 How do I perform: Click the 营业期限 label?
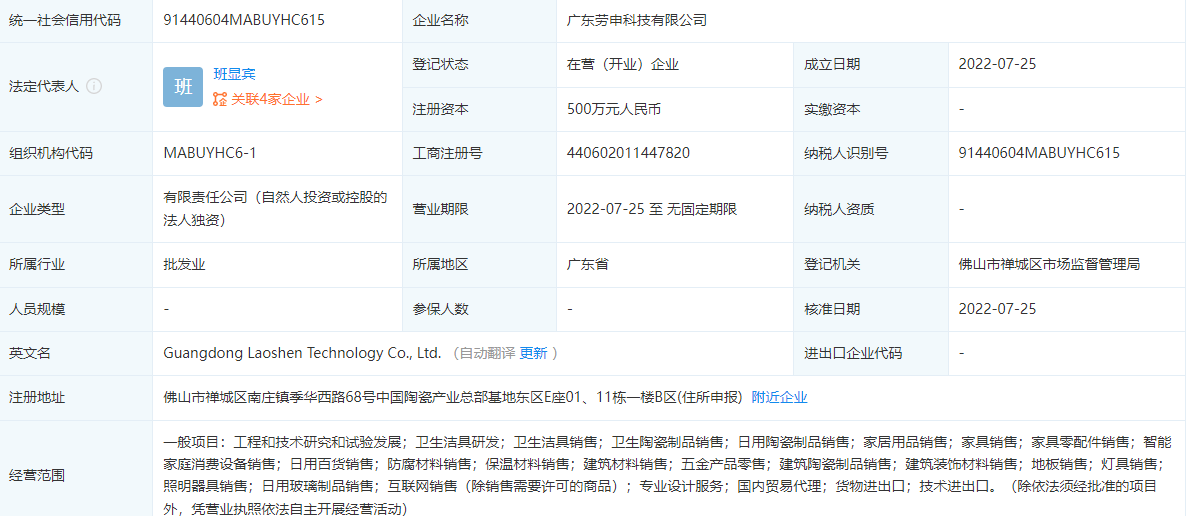point(440,209)
